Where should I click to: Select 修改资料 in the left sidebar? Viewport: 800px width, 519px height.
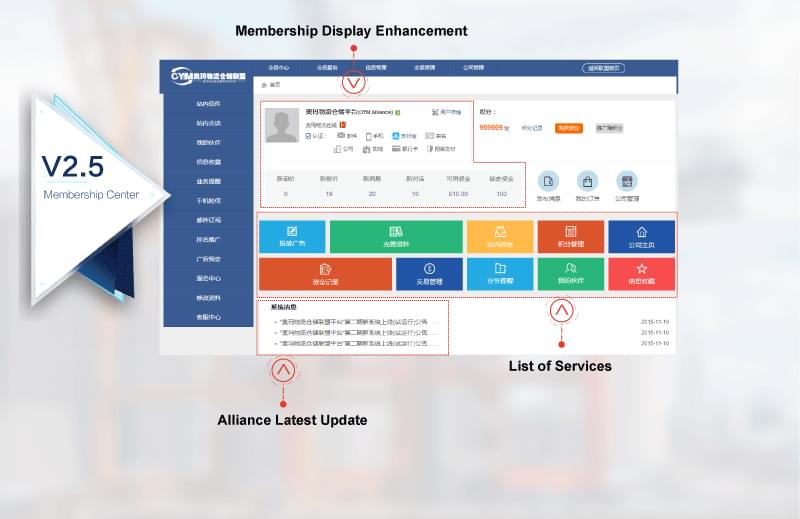click(208, 298)
